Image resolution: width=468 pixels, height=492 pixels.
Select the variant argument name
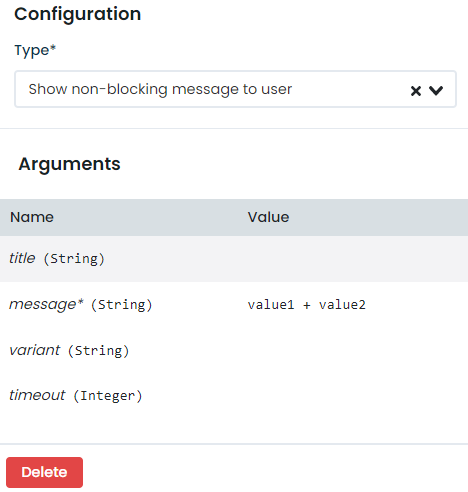click(35, 350)
